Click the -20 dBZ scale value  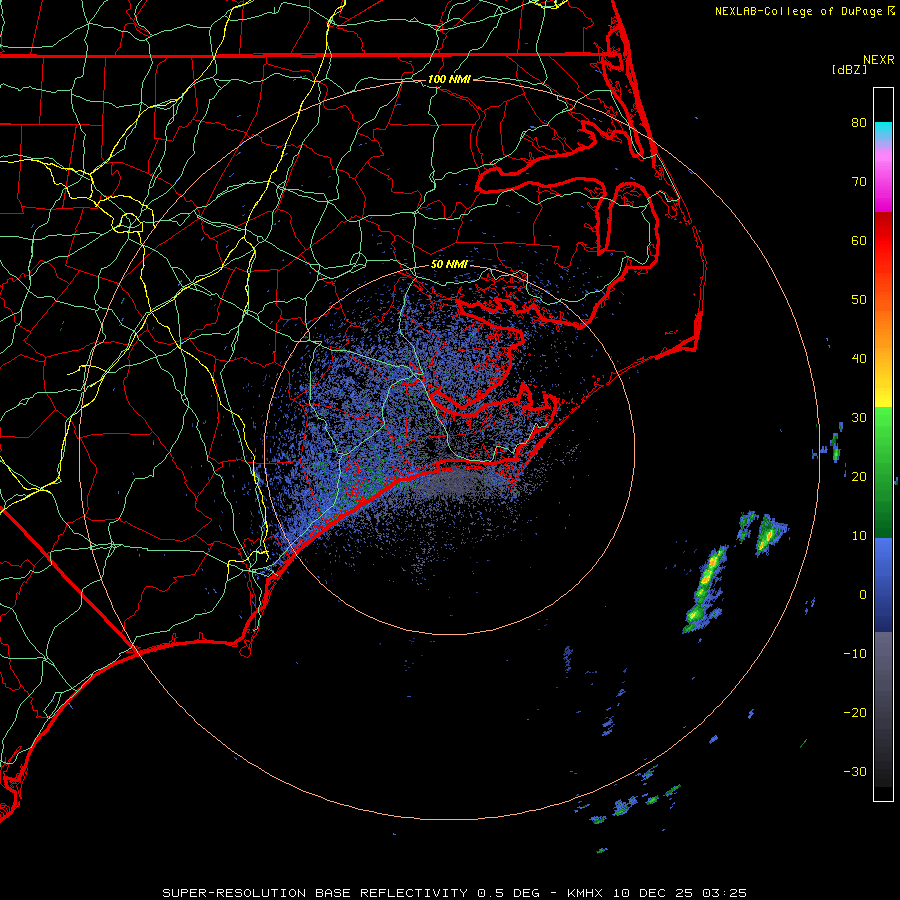[x=855, y=712]
